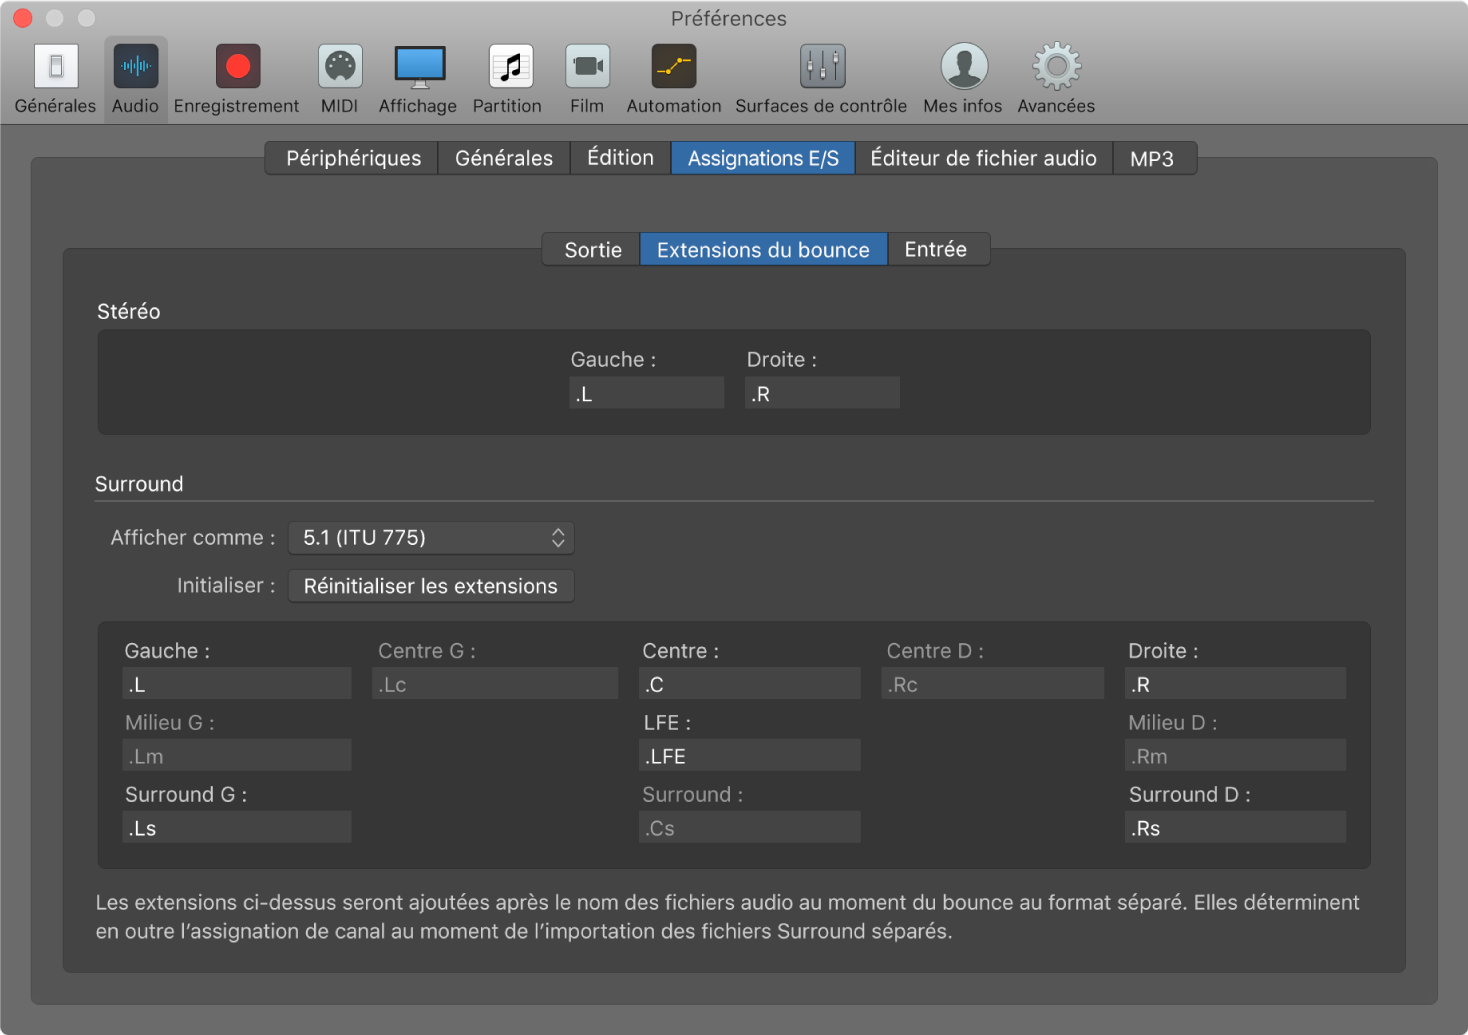The width and height of the screenshot is (1468, 1035).
Task: Close the Préférences window
Action: click(23, 18)
